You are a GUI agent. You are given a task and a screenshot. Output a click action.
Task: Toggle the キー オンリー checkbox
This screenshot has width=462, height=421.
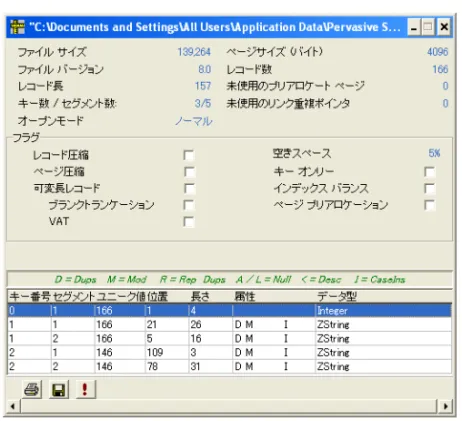click(x=429, y=172)
